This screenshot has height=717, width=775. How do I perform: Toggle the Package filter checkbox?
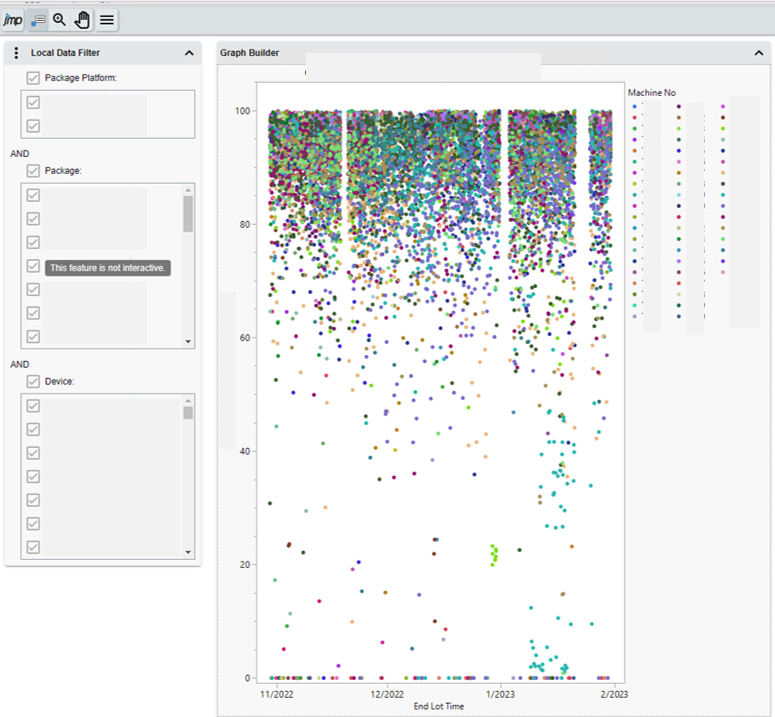coord(33,171)
